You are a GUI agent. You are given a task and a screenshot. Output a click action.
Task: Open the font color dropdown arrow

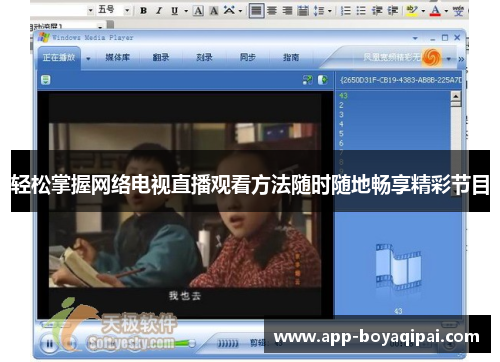(x=446, y=11)
